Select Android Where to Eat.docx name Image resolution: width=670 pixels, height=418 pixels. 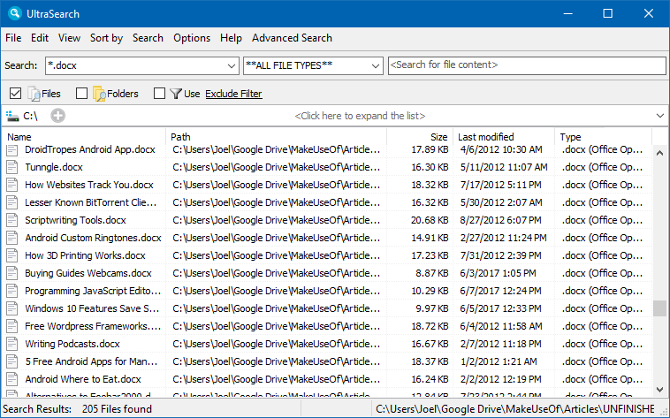(83, 379)
